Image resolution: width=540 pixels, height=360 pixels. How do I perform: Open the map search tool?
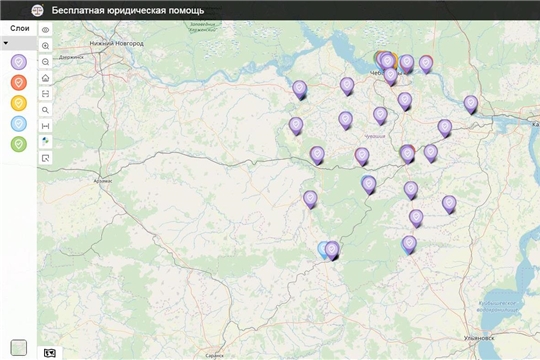click(x=45, y=110)
